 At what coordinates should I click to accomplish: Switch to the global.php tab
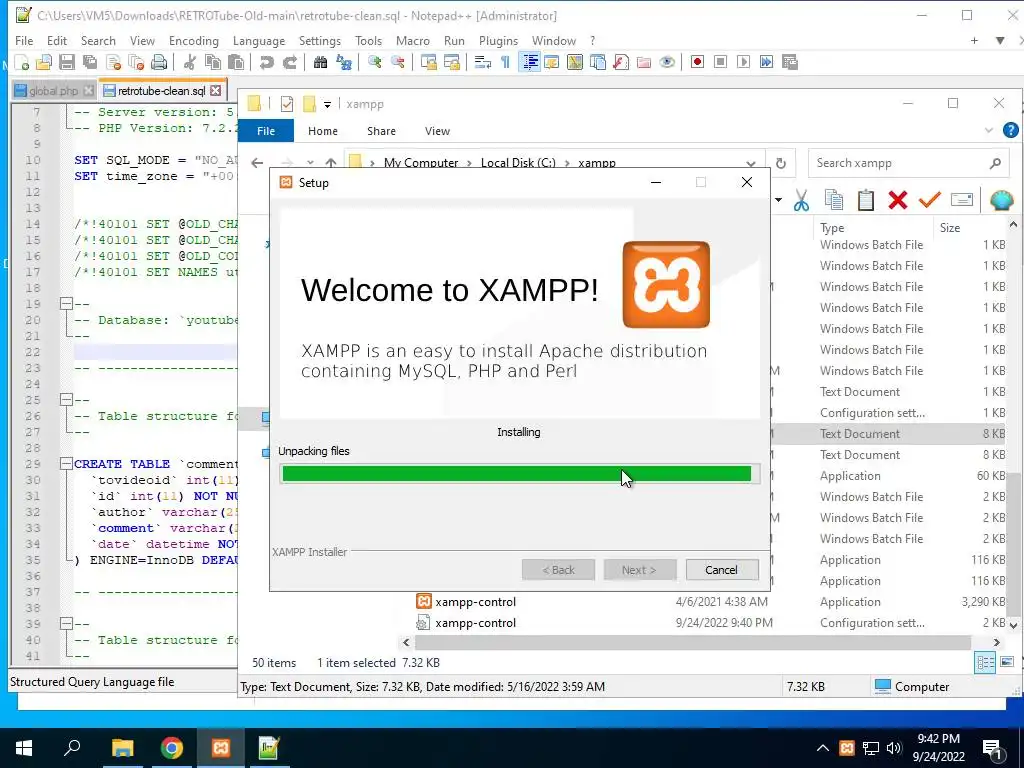tap(54, 91)
